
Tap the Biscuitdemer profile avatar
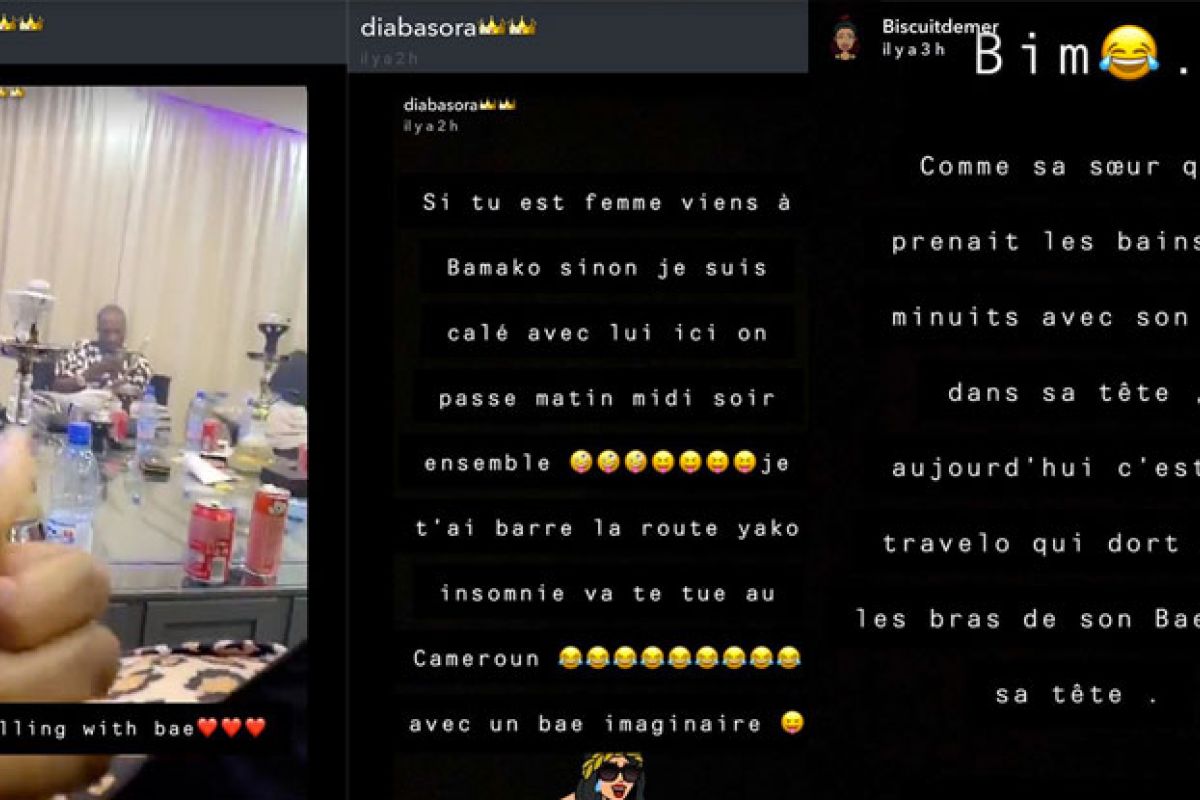click(x=845, y=37)
